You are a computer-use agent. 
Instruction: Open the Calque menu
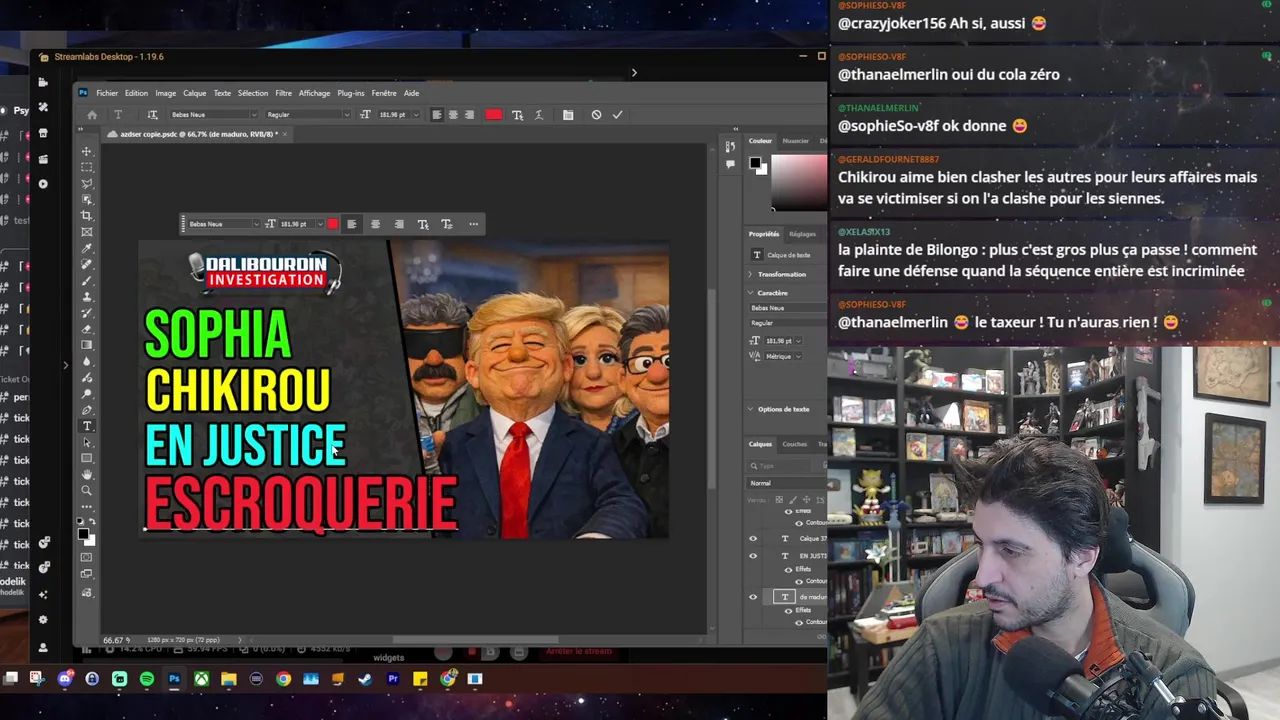(x=195, y=93)
